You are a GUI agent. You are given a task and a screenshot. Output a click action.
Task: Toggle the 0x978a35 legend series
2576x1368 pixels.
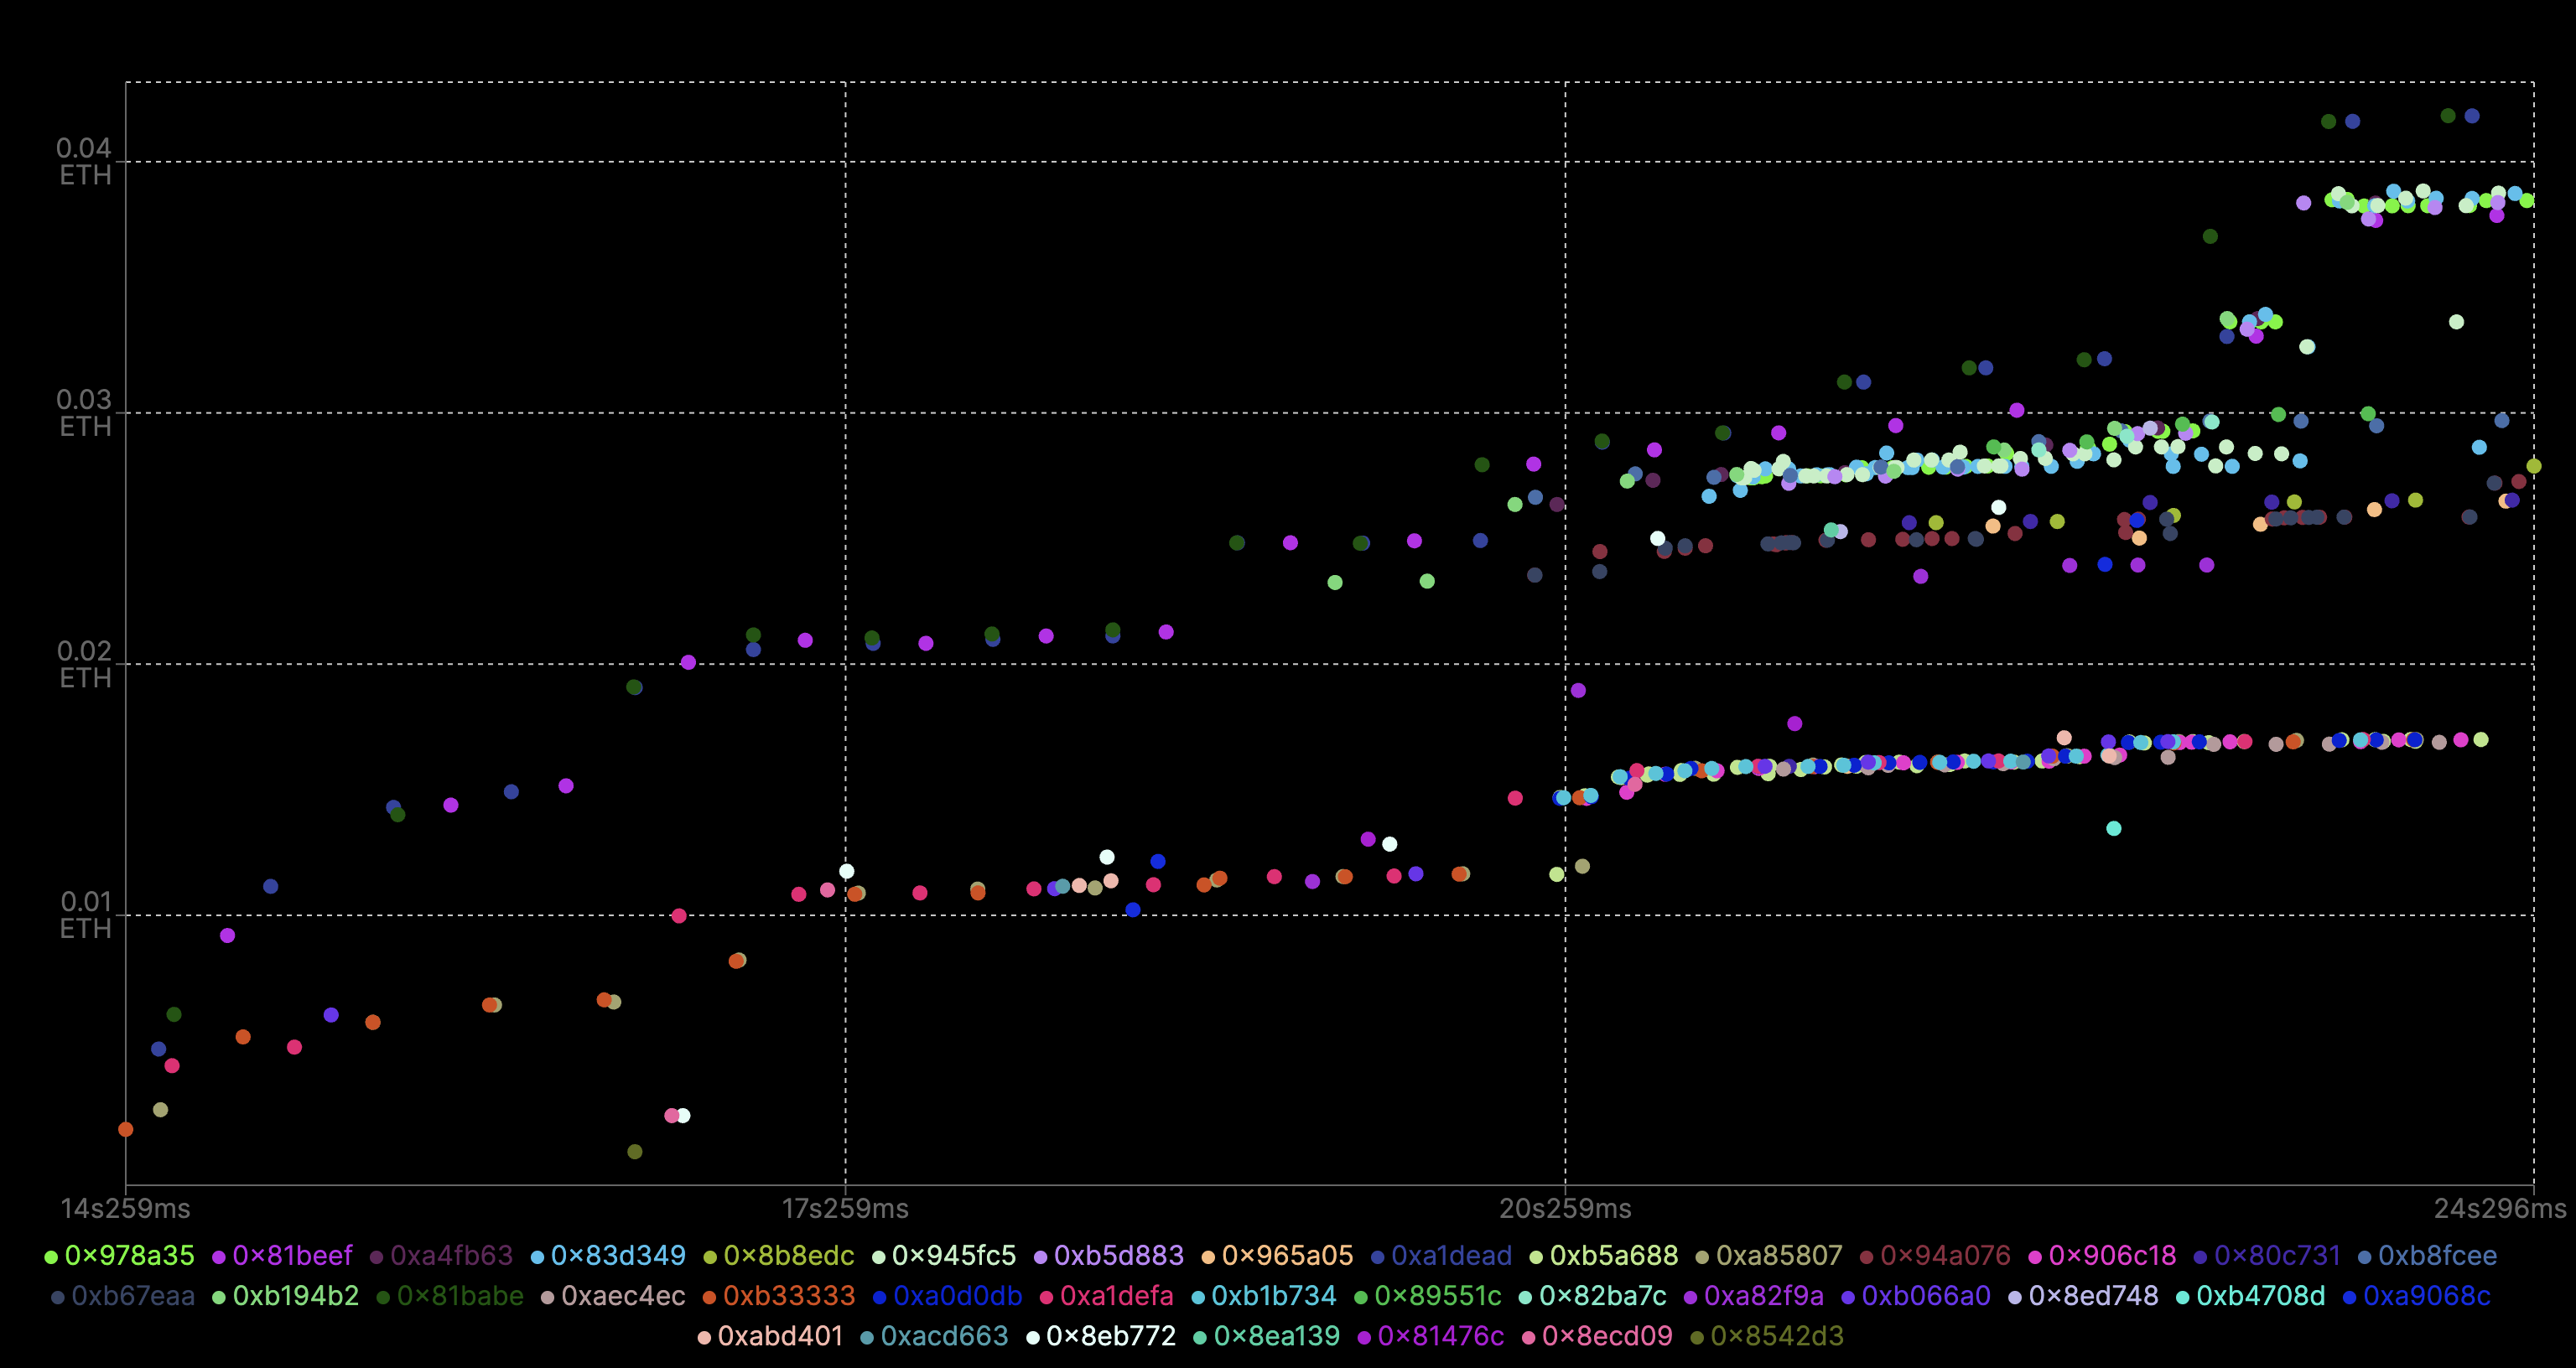pos(129,1255)
